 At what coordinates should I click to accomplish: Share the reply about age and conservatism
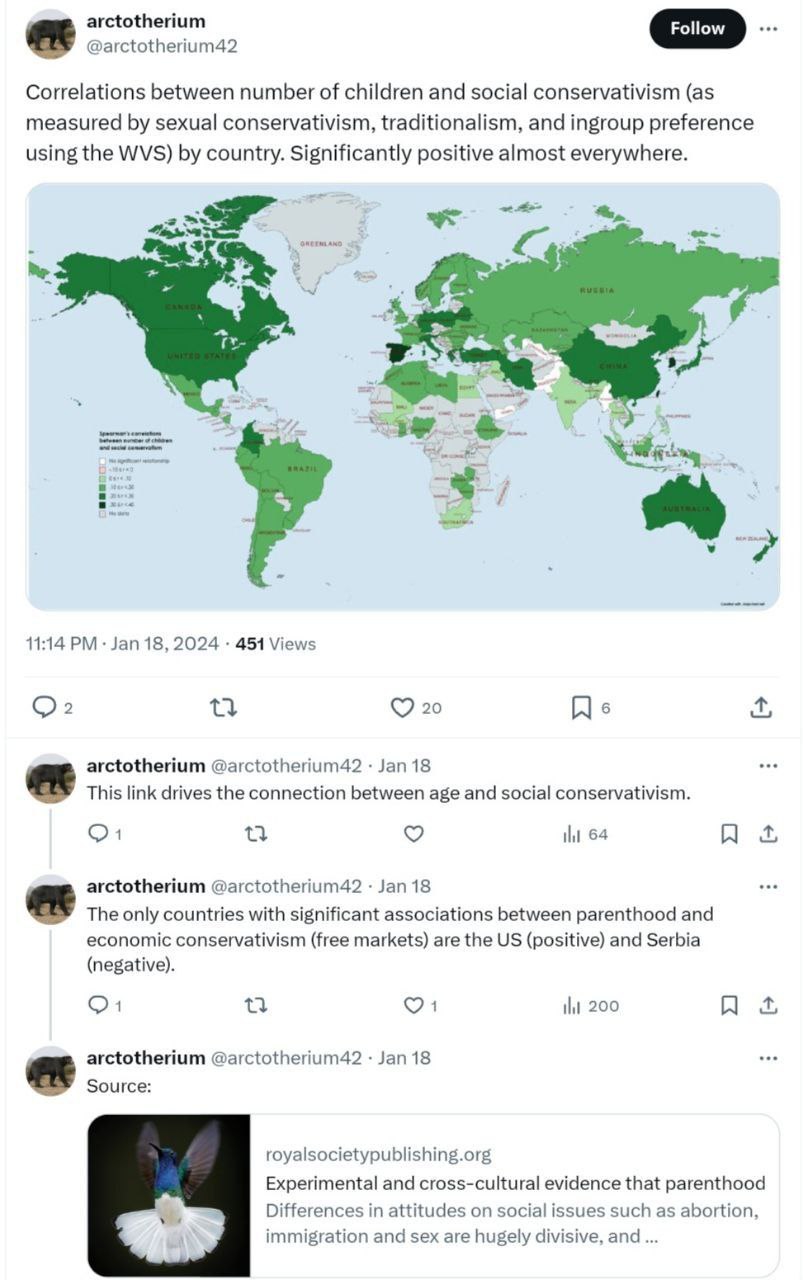768,834
